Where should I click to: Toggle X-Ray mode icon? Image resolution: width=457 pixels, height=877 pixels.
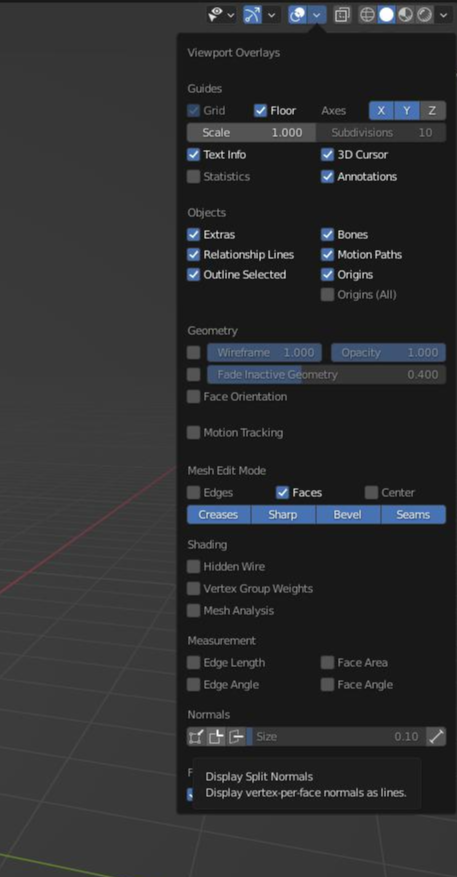(342, 15)
